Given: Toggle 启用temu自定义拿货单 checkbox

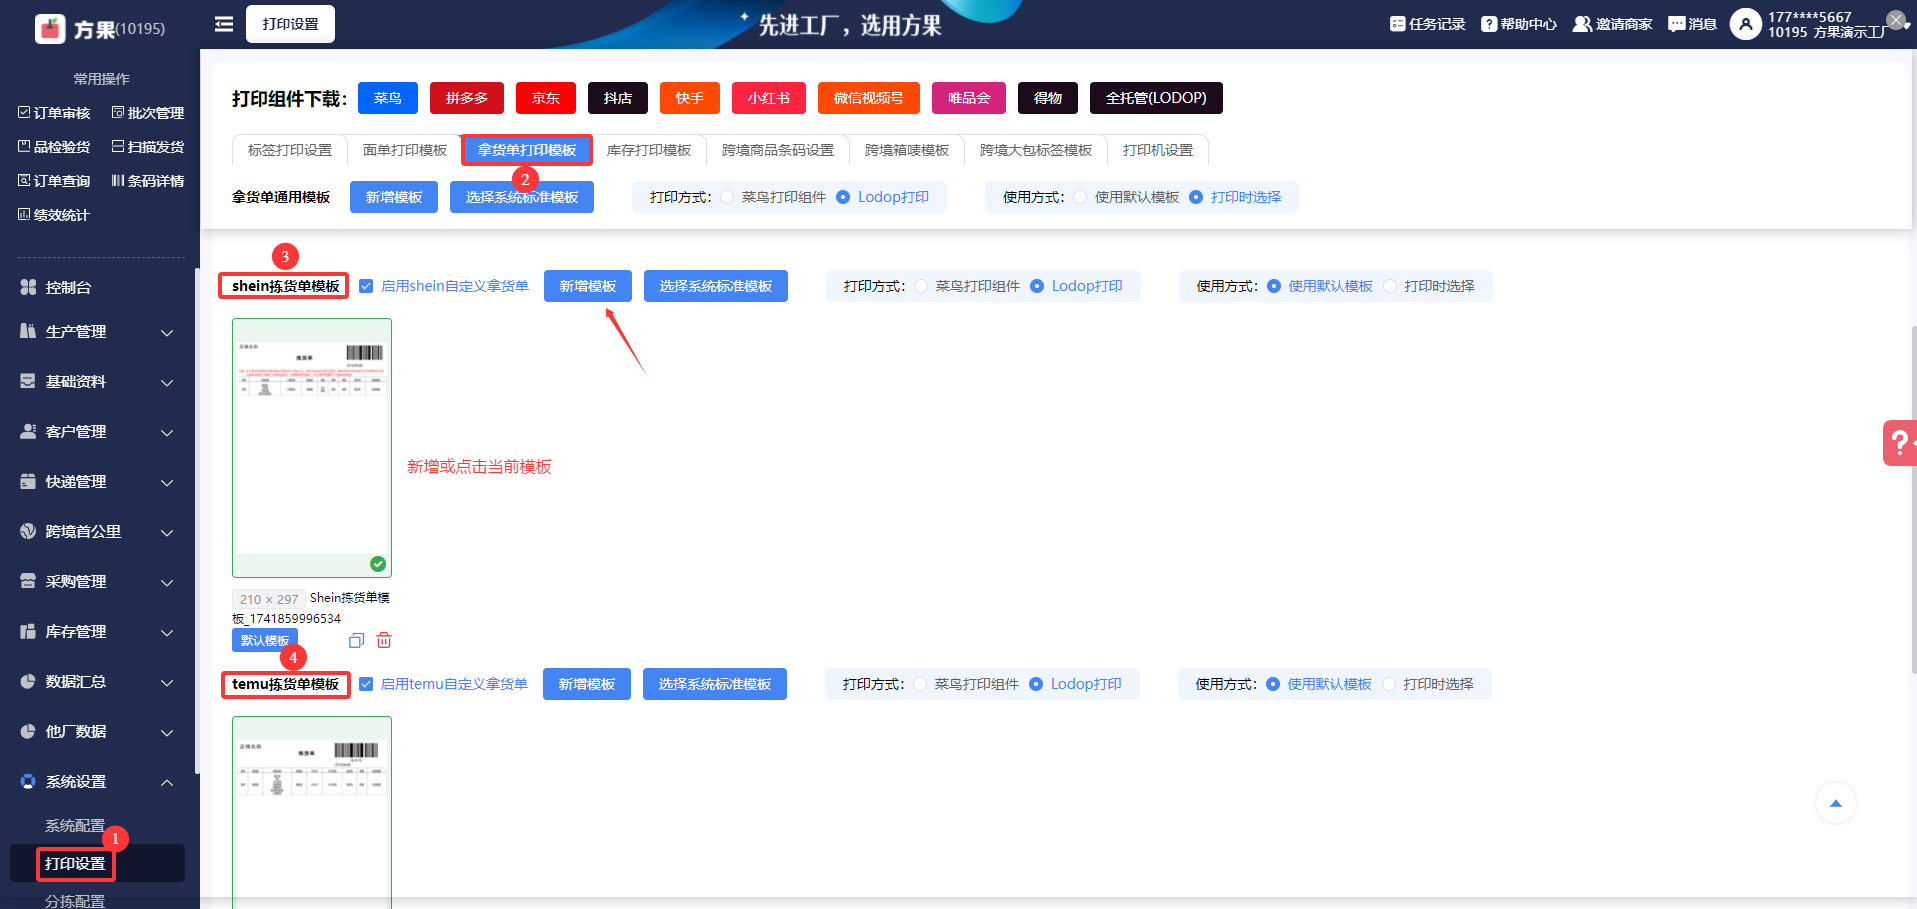Looking at the screenshot, I should pyautogui.click(x=366, y=684).
